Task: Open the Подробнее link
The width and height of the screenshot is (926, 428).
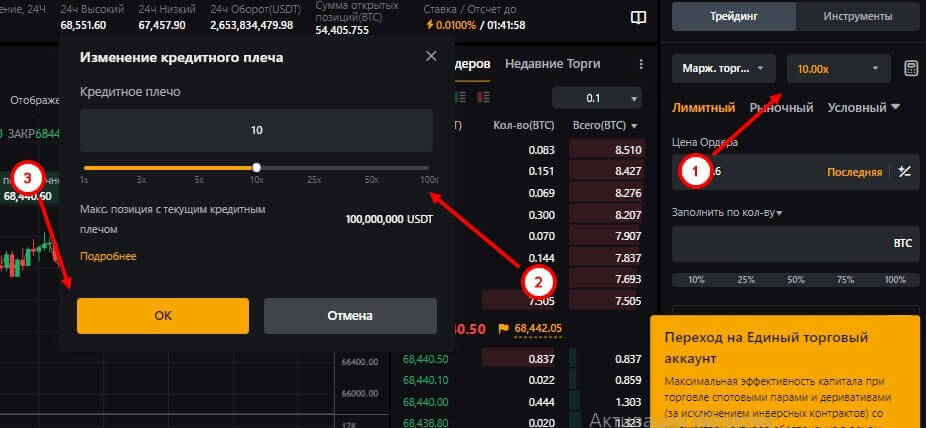Action: click(108, 256)
